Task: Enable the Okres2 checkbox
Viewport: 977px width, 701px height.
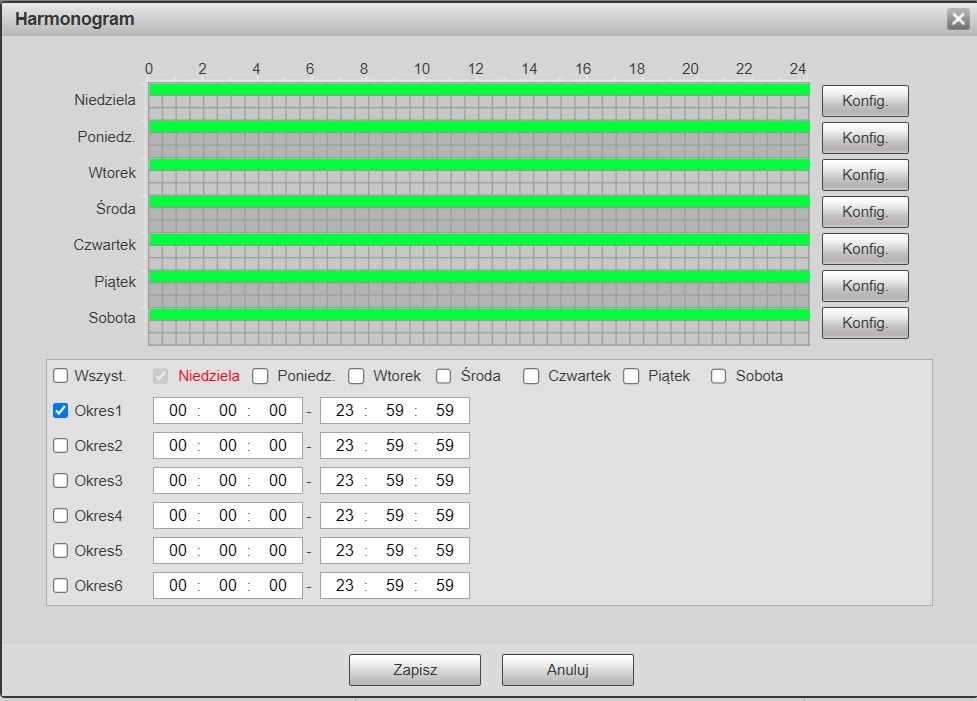Action: click(60, 446)
